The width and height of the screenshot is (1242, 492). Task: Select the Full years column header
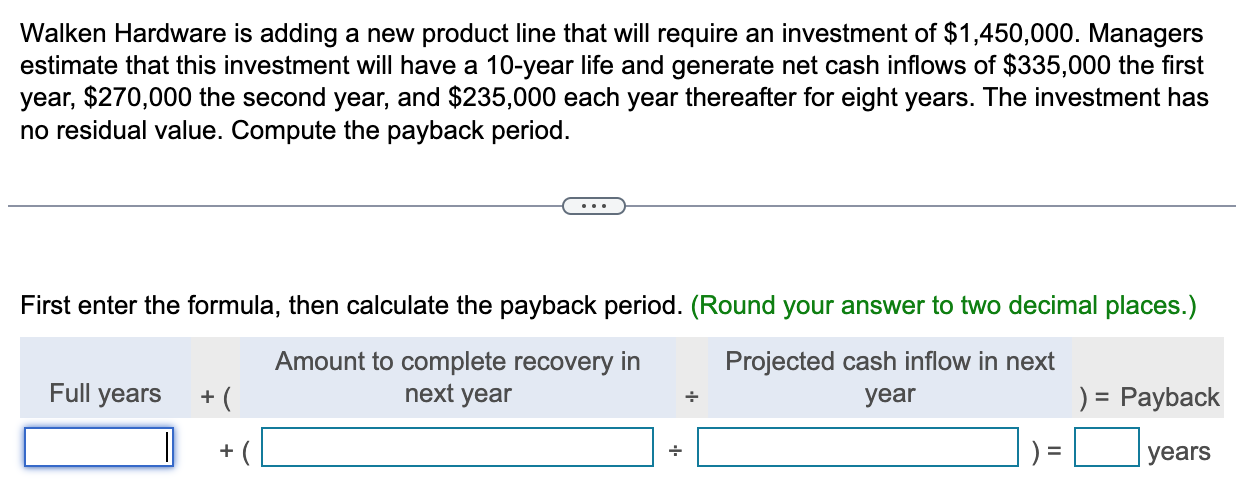pyautogui.click(x=105, y=394)
